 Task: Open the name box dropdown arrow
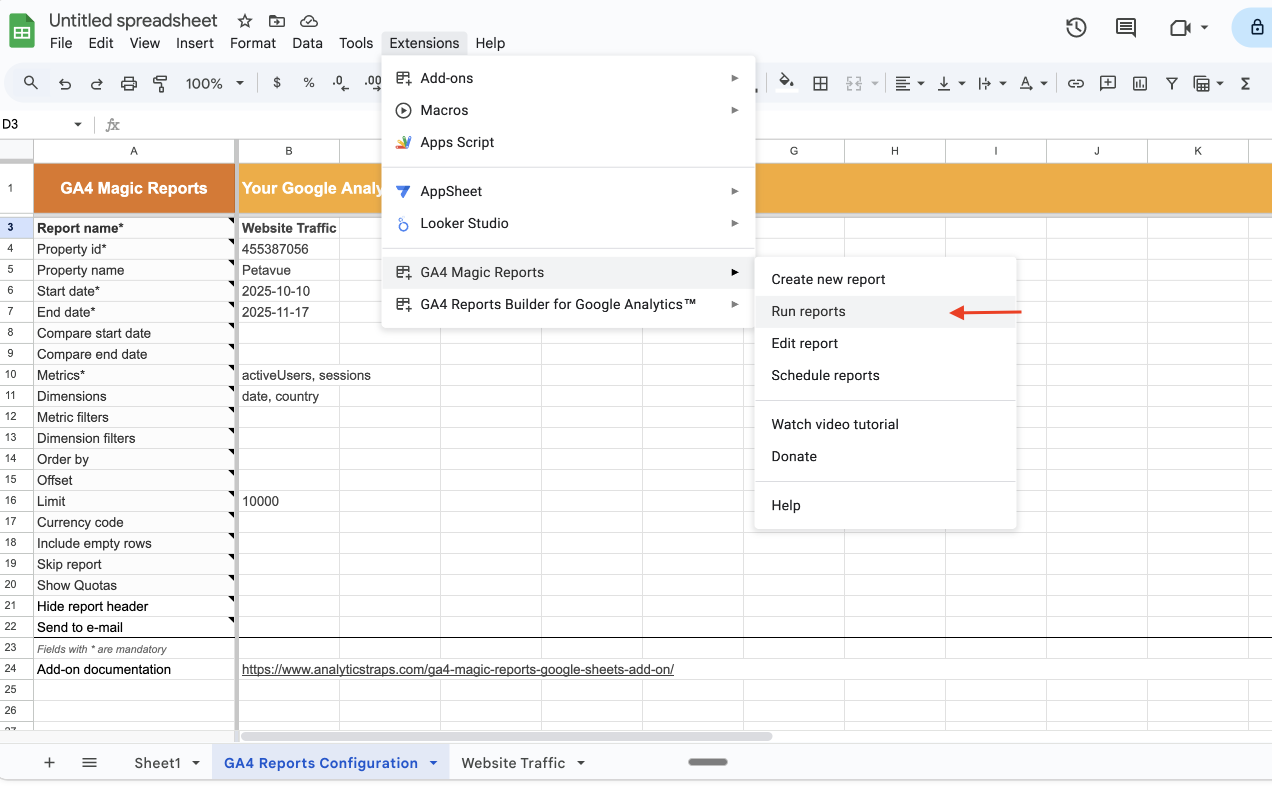pos(78,125)
